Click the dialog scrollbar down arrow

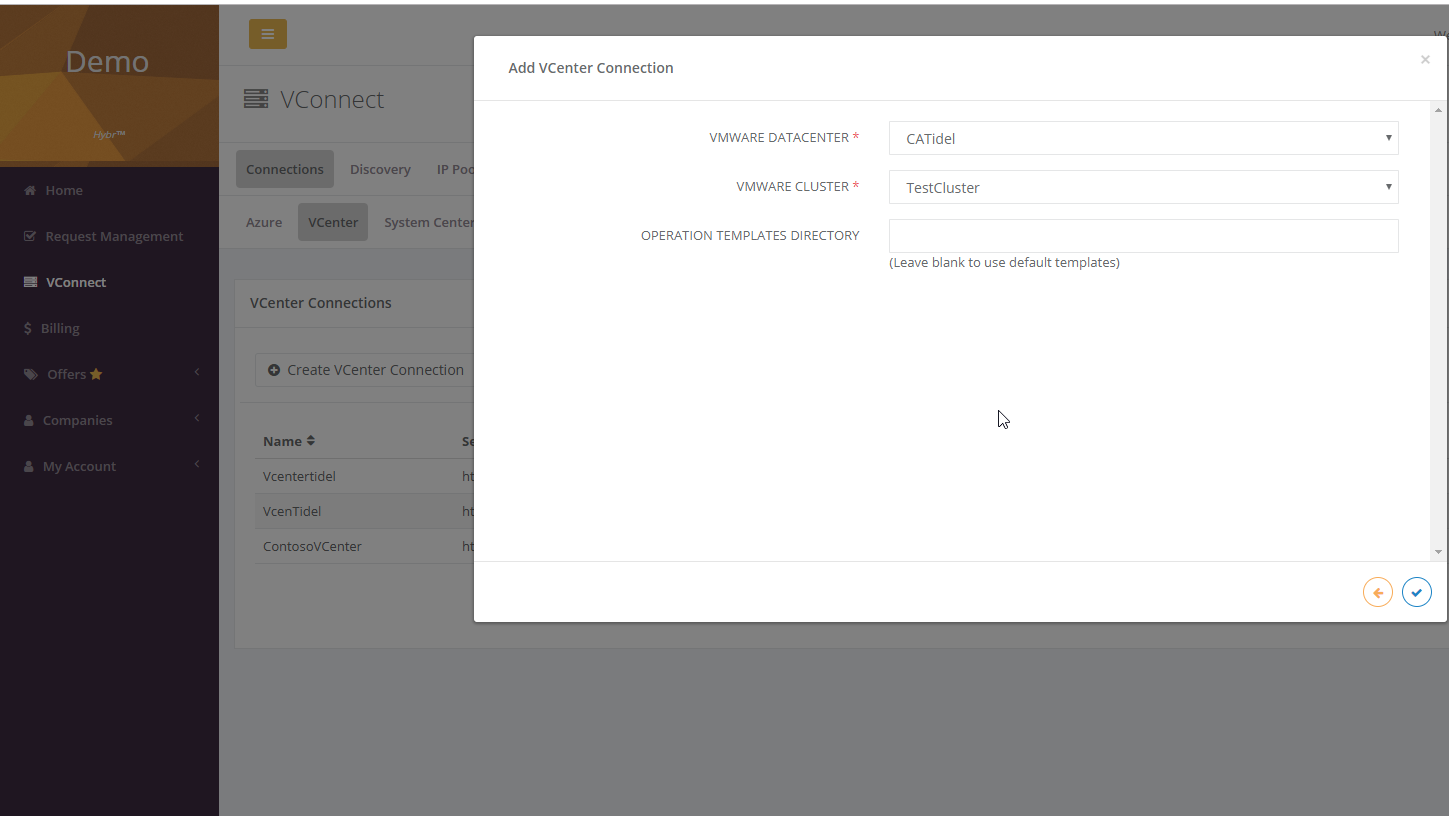click(1438, 552)
